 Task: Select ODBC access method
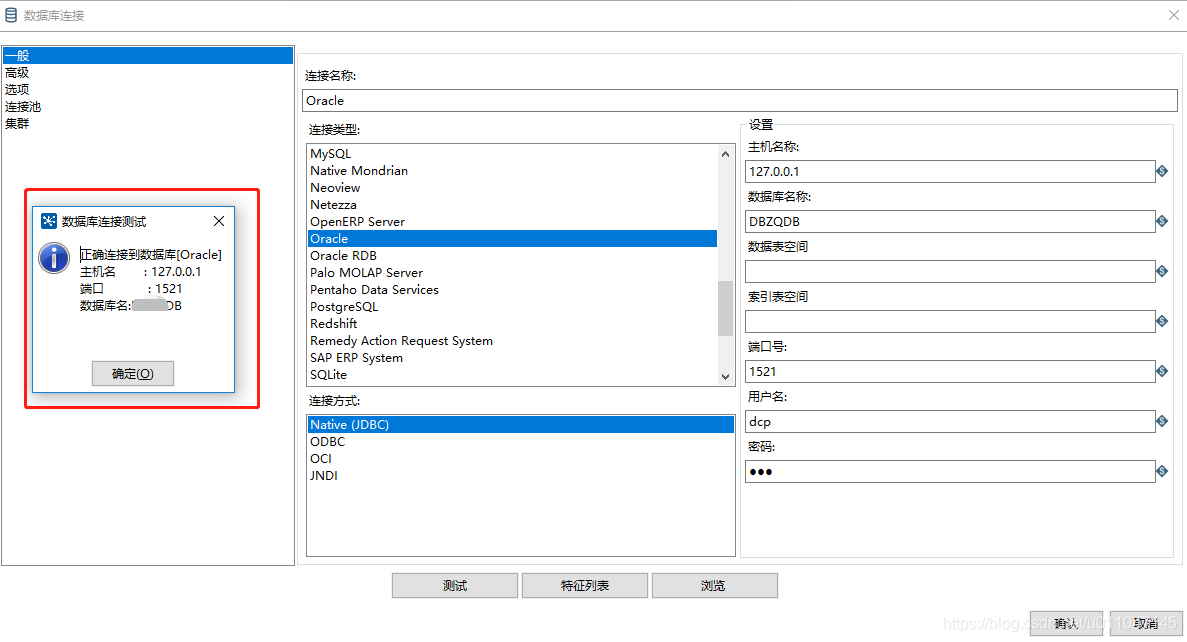coord(521,441)
